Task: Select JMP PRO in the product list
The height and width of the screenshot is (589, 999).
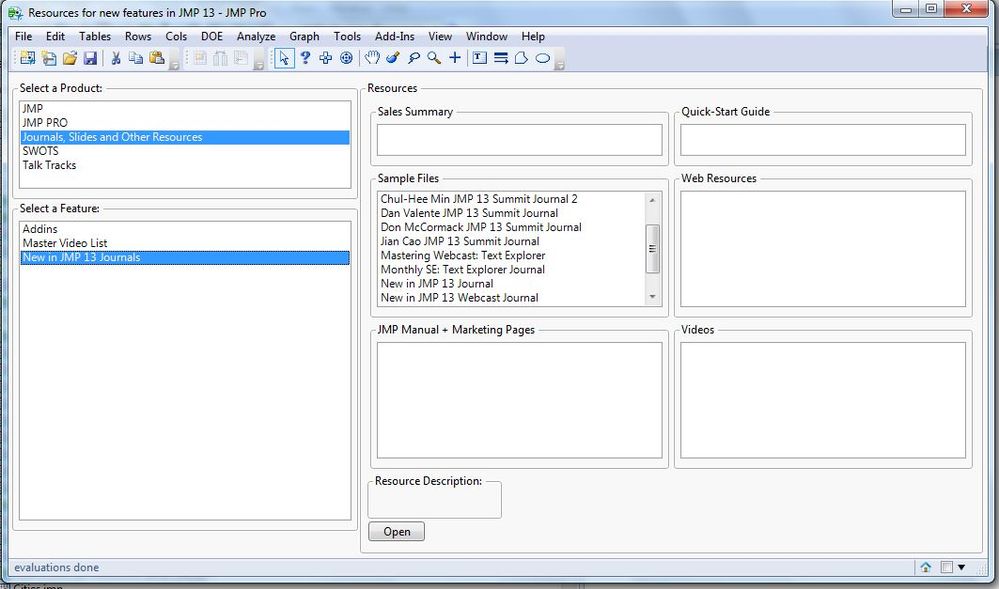Action: (x=185, y=122)
